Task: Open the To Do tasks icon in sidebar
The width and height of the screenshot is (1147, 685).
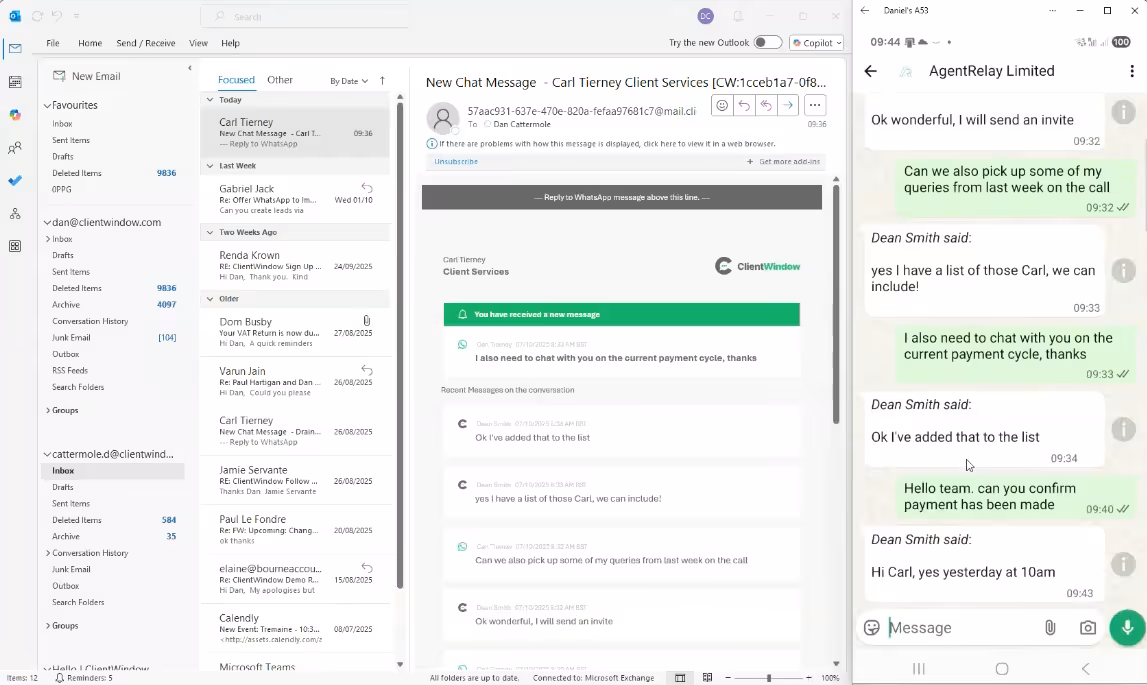Action: 15,181
